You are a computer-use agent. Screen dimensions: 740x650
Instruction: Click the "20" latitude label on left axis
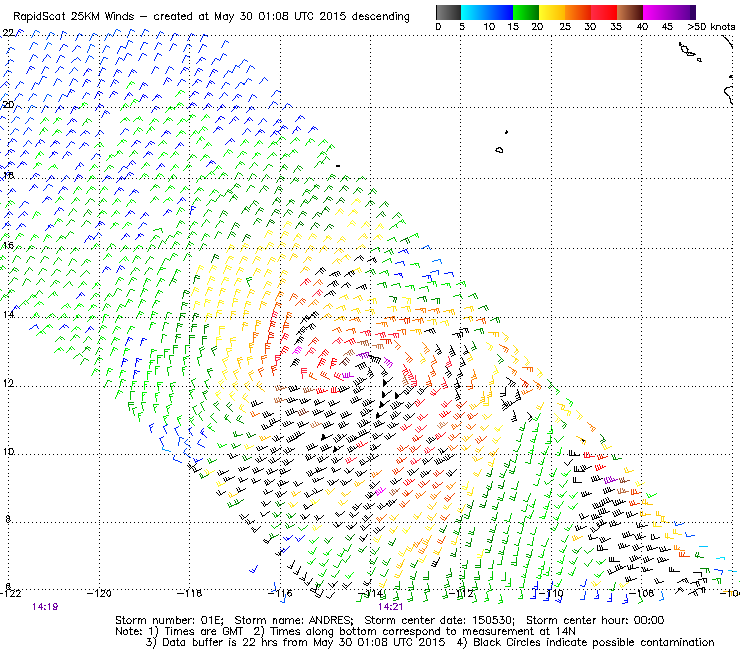[x=8, y=104]
